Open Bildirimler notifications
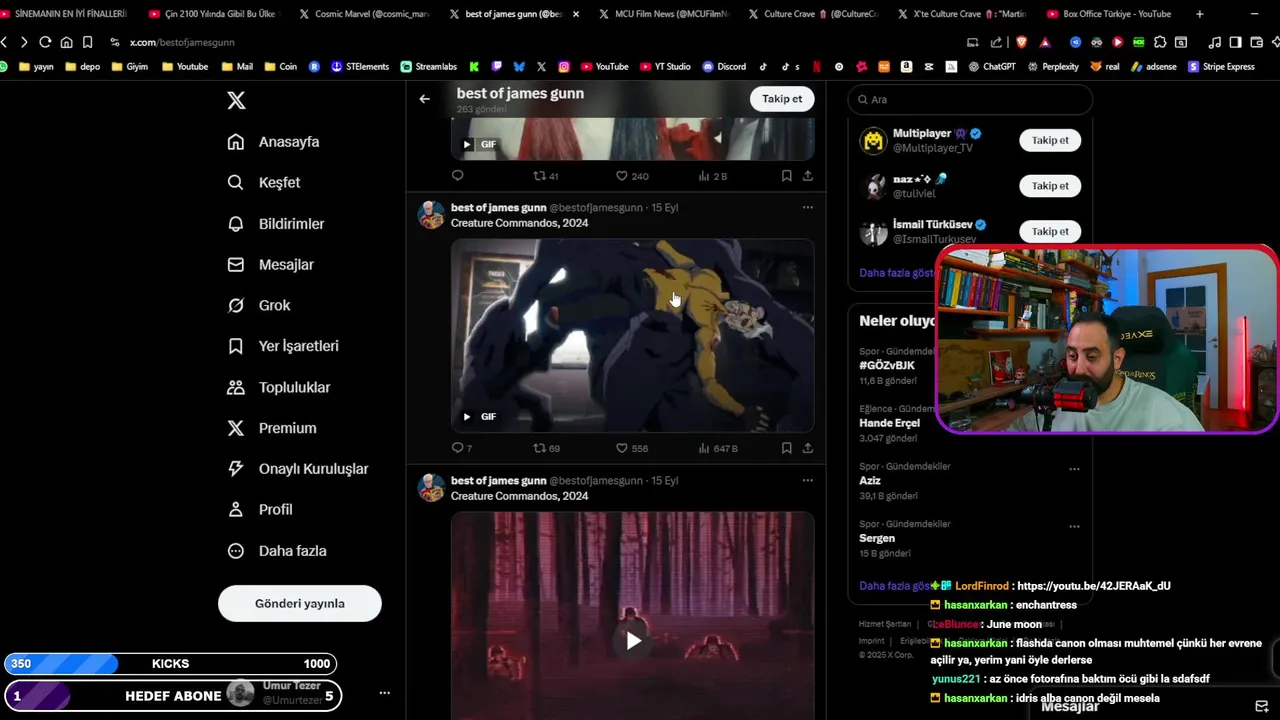The width and height of the screenshot is (1280, 720). (x=275, y=224)
